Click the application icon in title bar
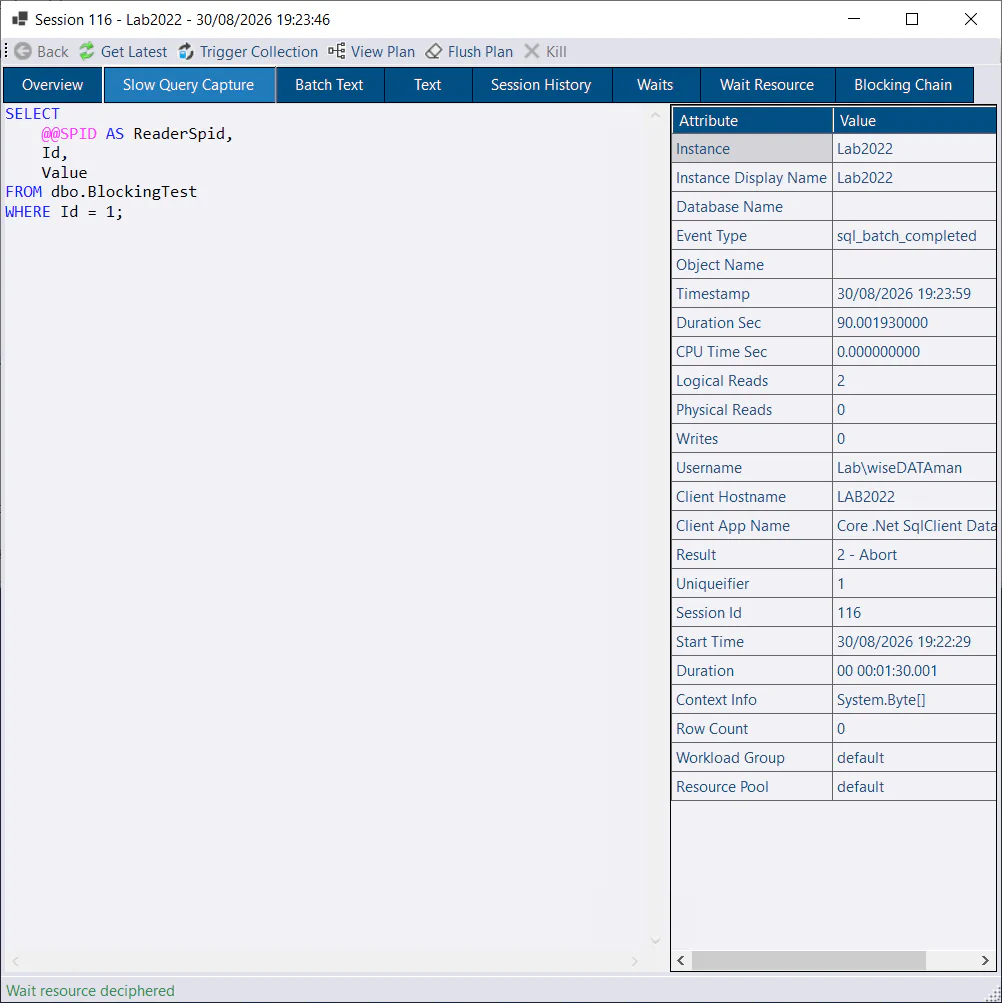Screen dimensions: 1002x1003 click(20, 19)
